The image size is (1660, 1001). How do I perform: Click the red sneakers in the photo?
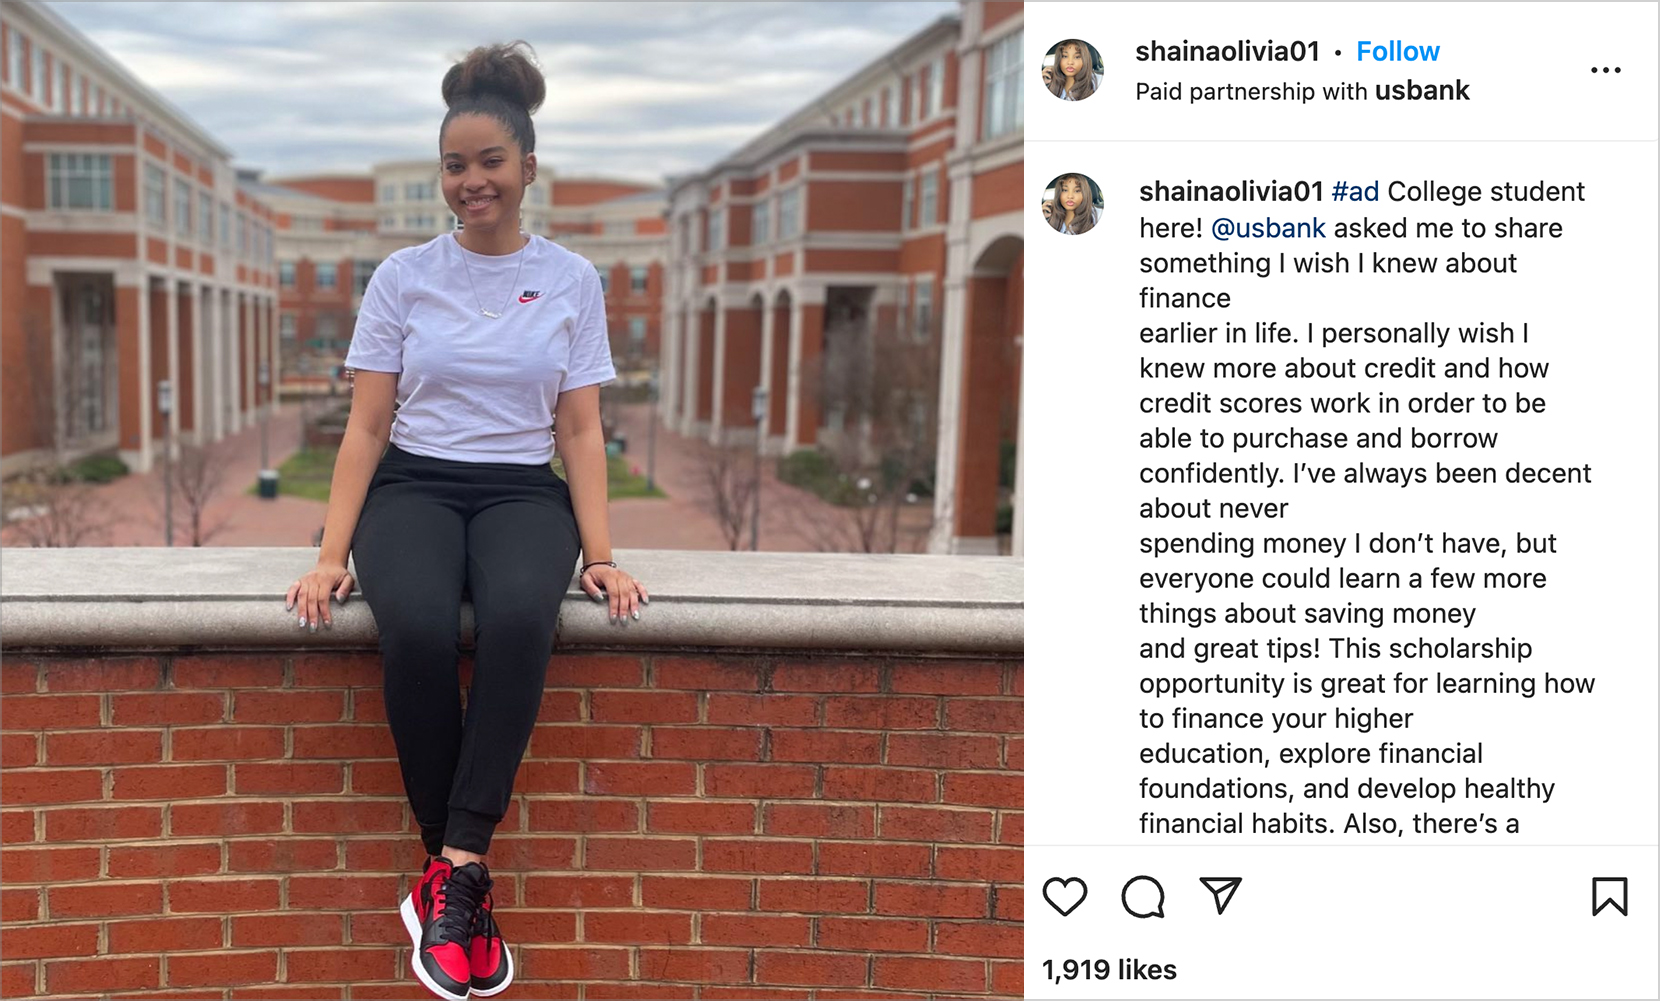pyautogui.click(x=457, y=926)
